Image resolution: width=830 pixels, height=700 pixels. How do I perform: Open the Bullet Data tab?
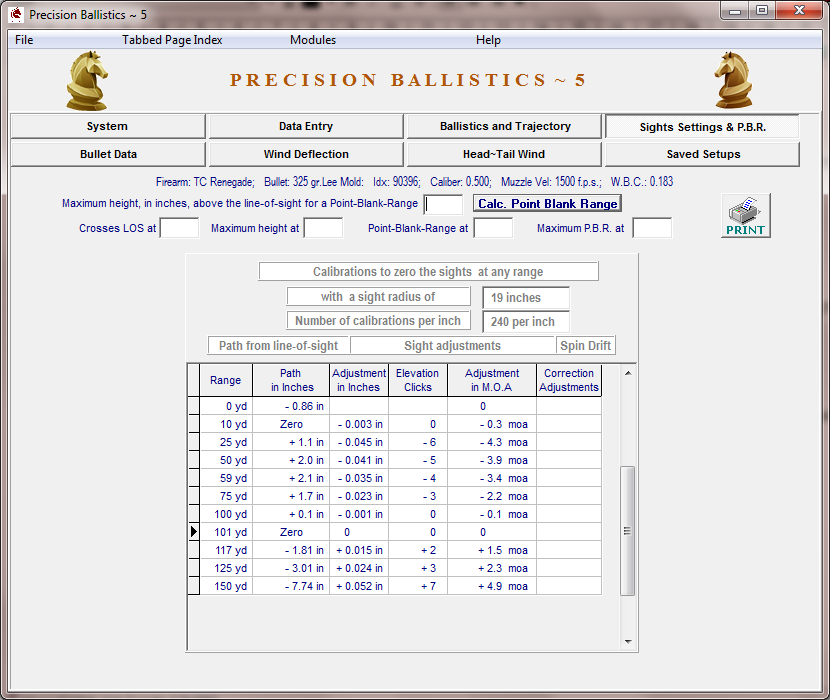tap(108, 154)
